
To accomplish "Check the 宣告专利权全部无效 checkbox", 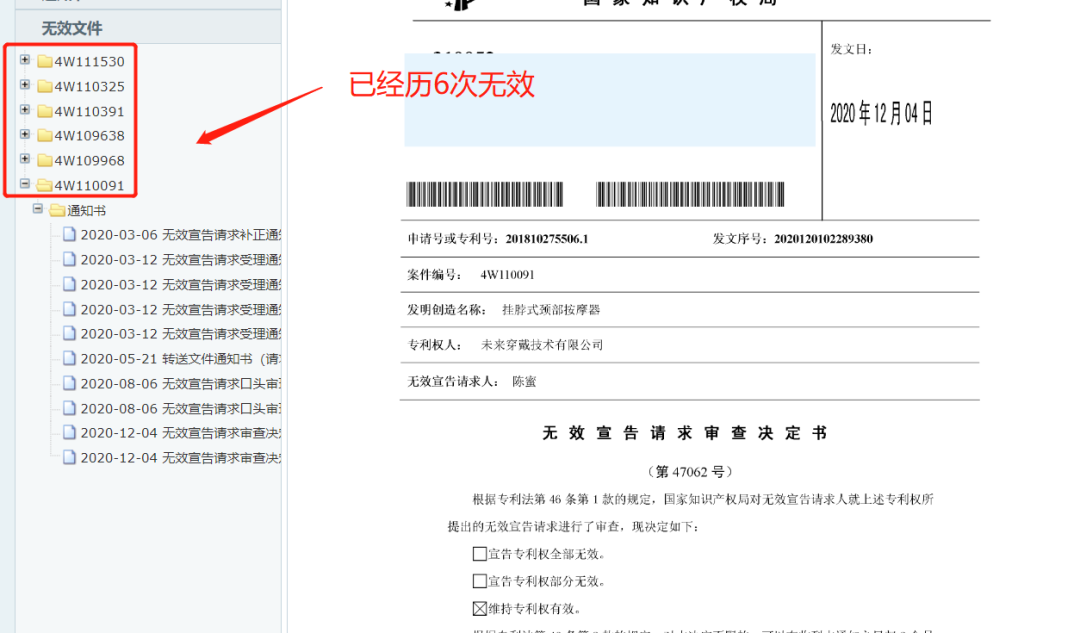I will click(x=480, y=555).
